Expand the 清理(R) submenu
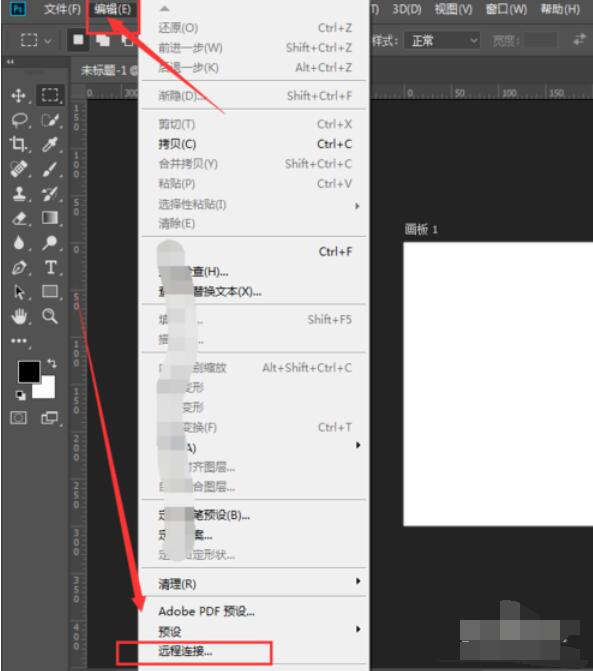 (x=358, y=581)
